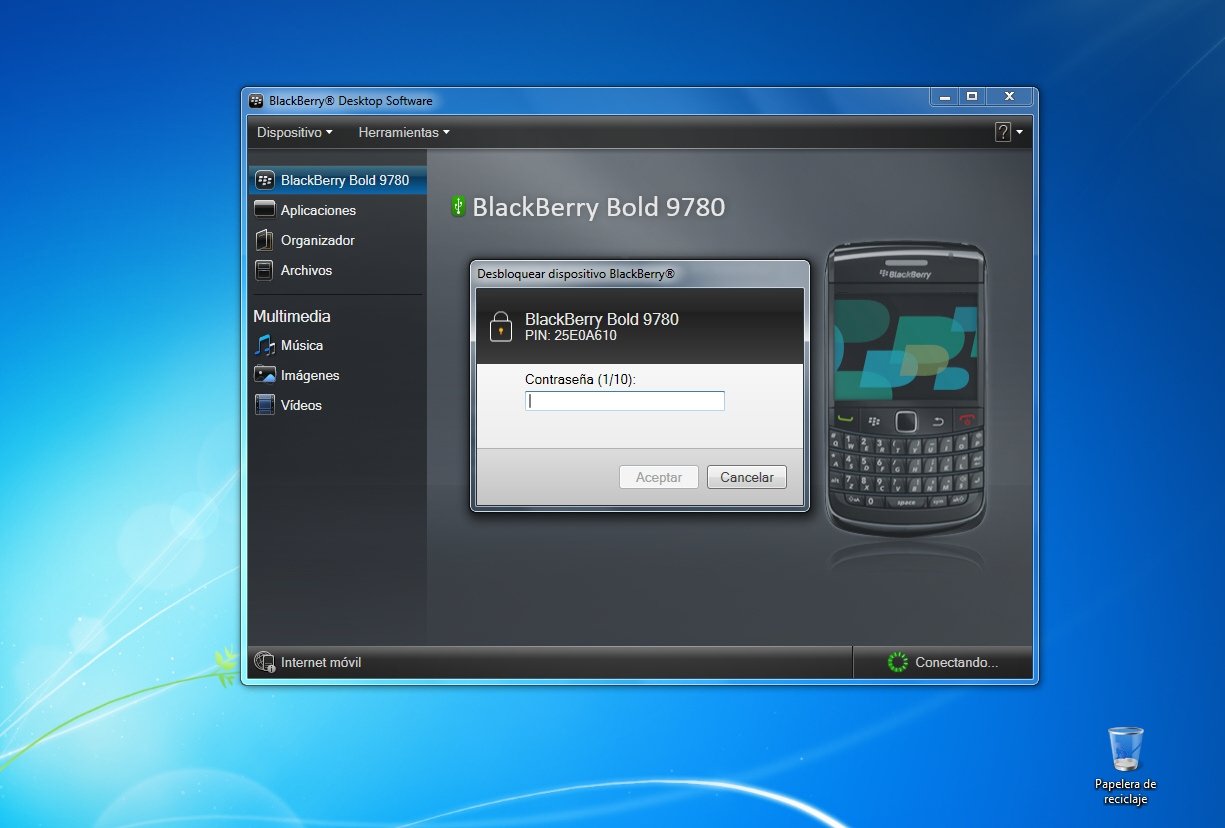Open the Organizador icon in sidebar

[265, 240]
